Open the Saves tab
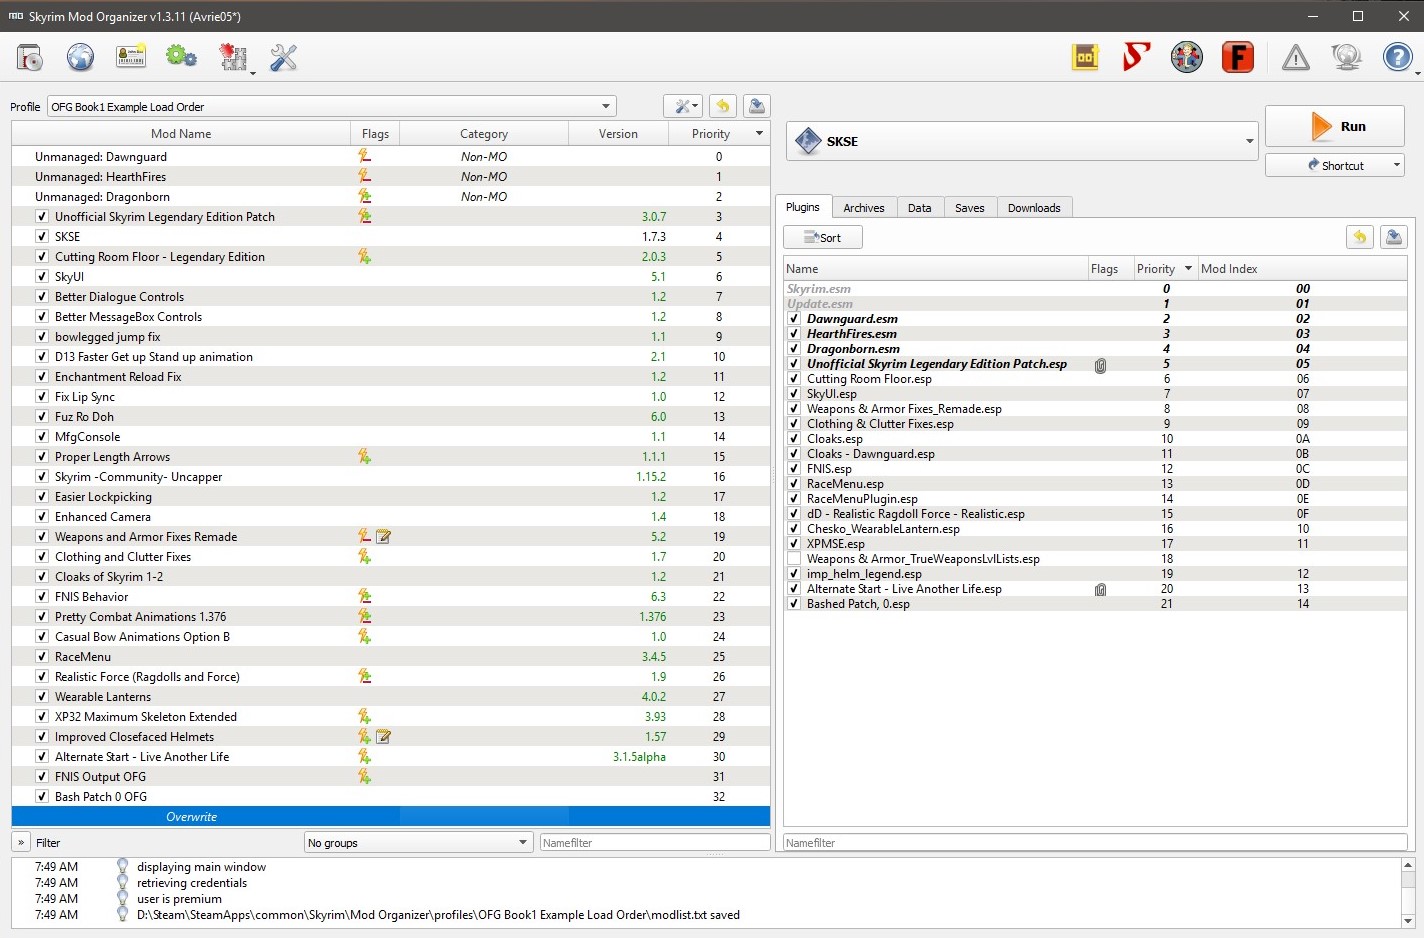This screenshot has height=938, width=1424. pos(970,208)
